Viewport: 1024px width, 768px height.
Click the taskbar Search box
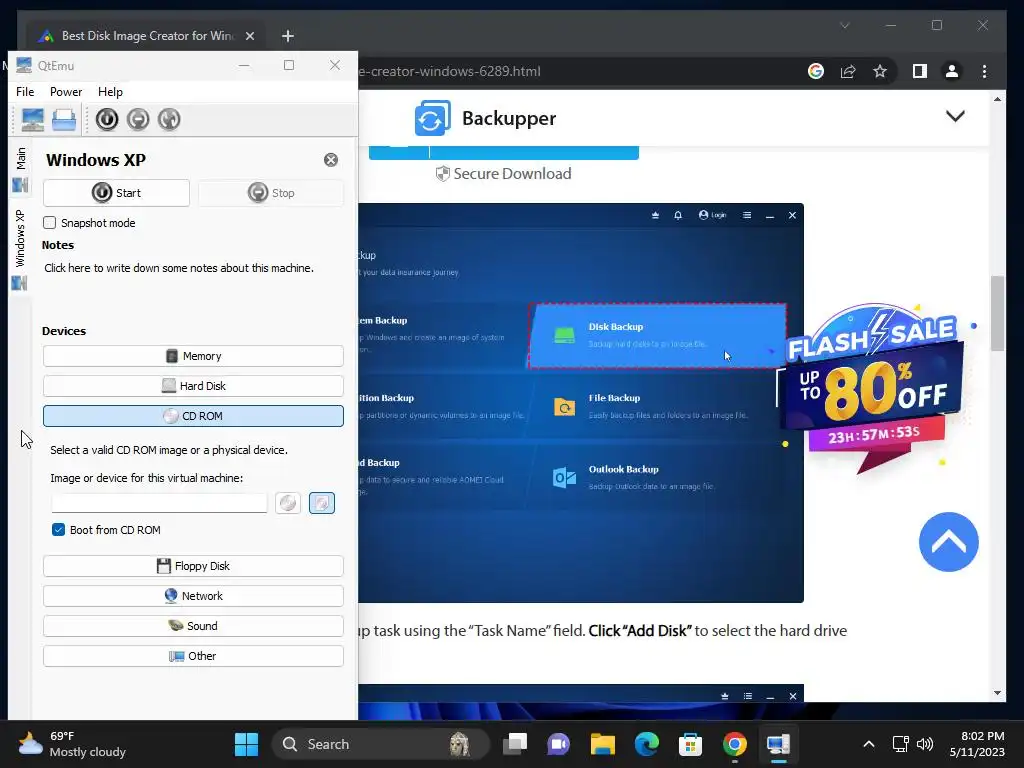[380, 744]
